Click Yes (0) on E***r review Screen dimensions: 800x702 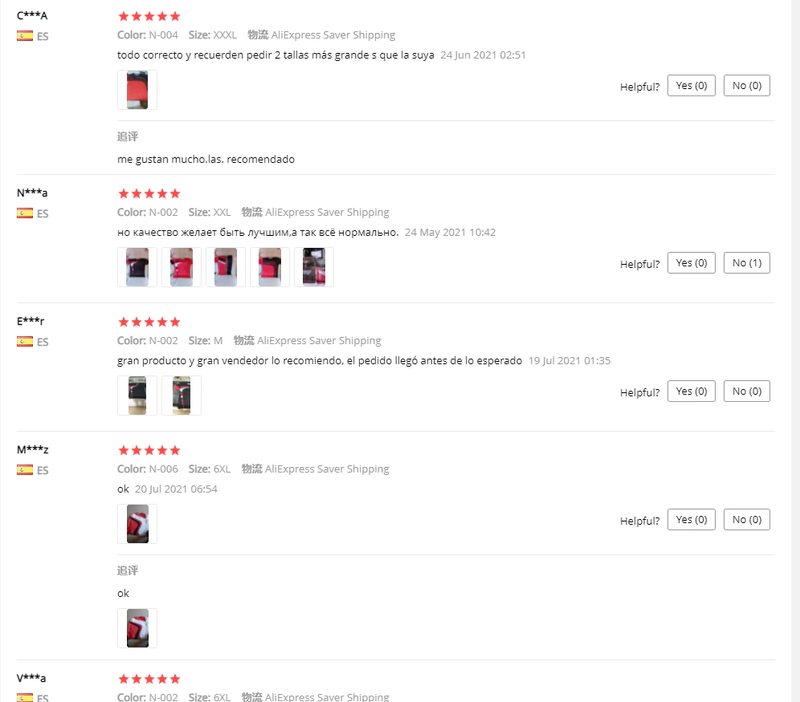pos(691,391)
